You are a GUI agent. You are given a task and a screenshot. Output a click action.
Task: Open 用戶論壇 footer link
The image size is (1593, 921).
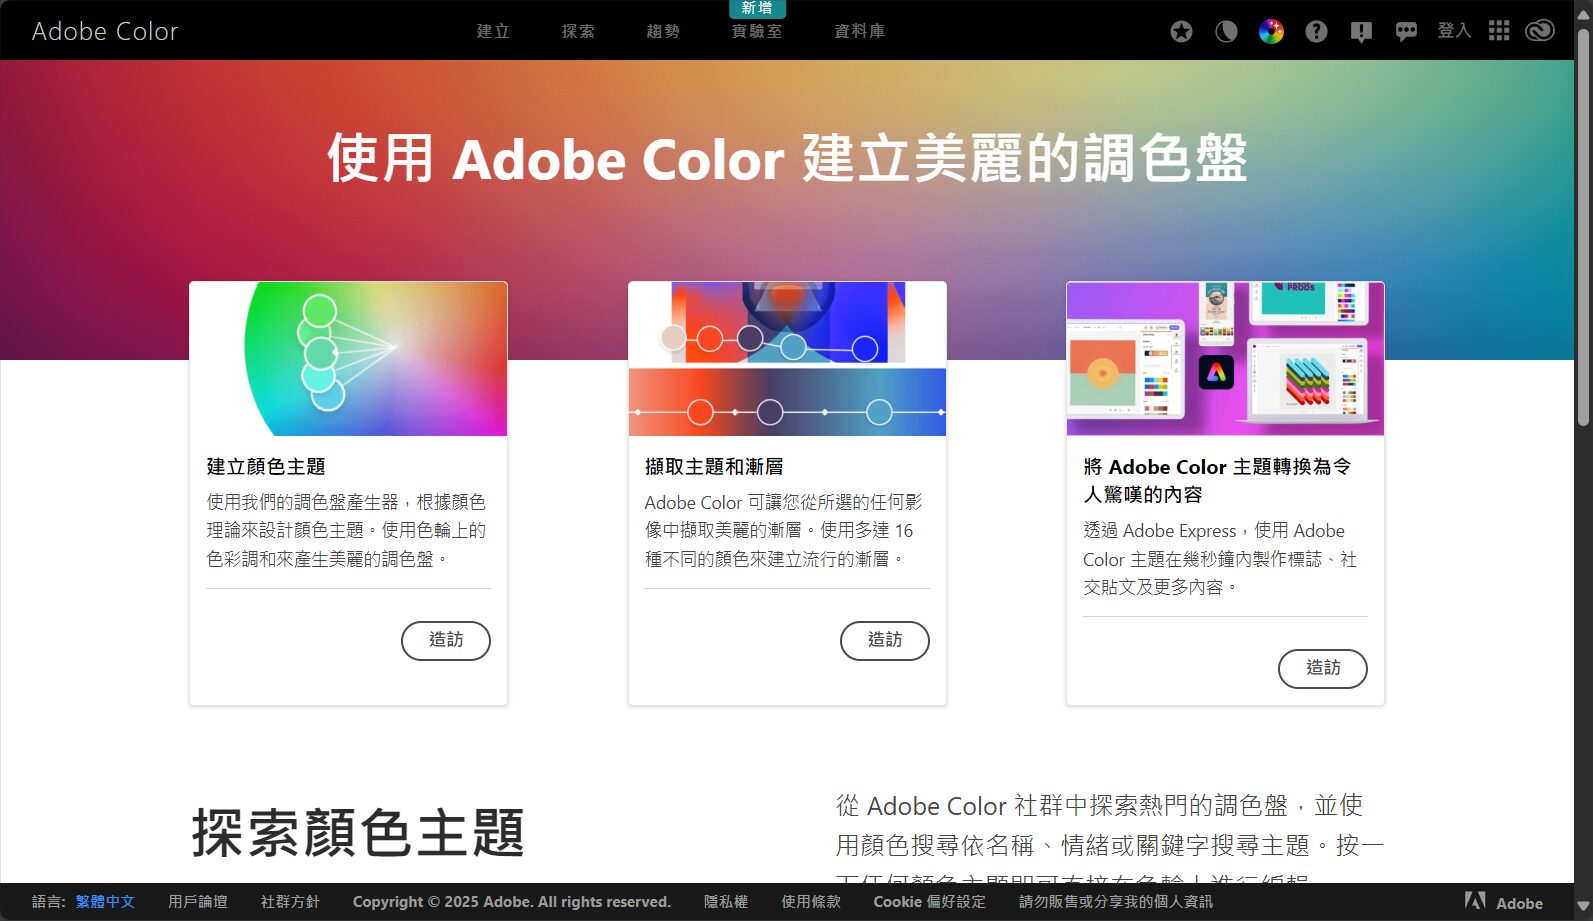pos(198,902)
